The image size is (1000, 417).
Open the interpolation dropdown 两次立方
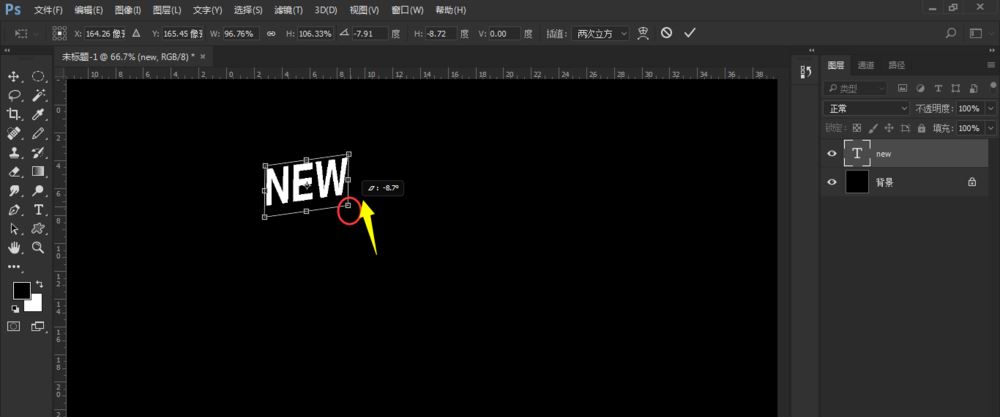tap(601, 33)
